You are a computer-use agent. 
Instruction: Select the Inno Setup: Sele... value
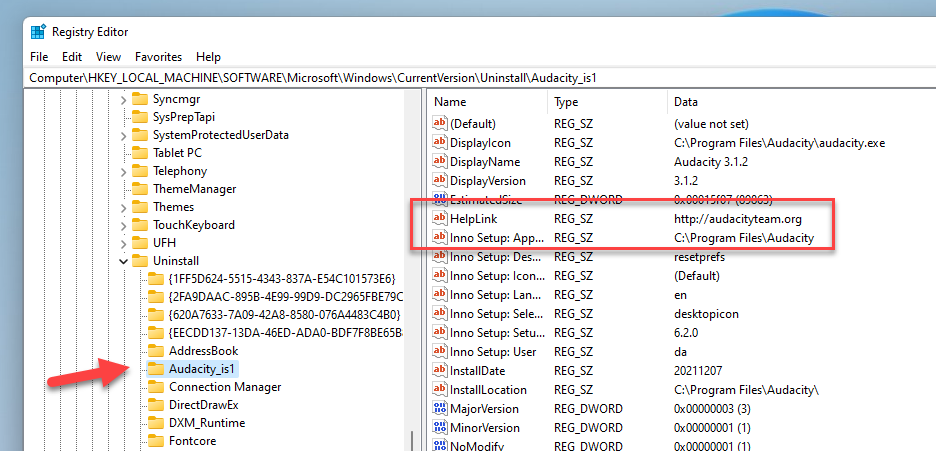coord(497,314)
